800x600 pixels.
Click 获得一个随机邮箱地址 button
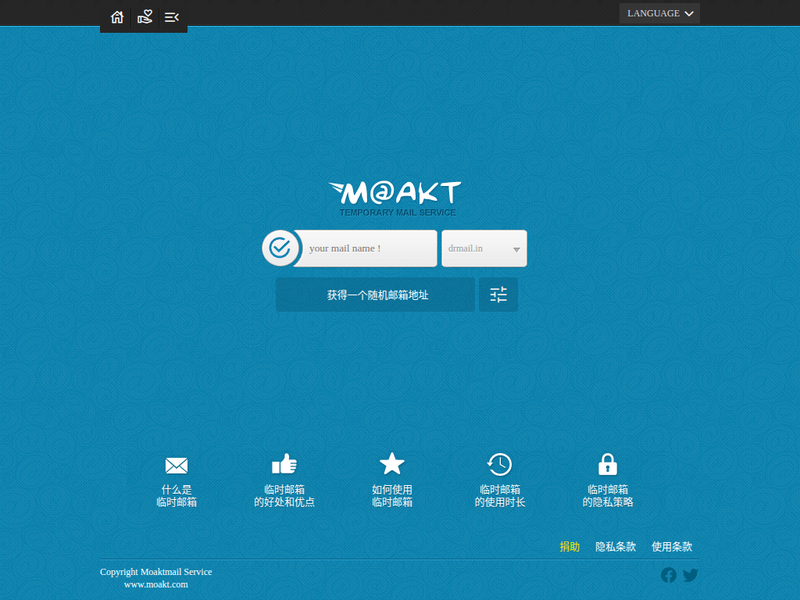pos(376,295)
